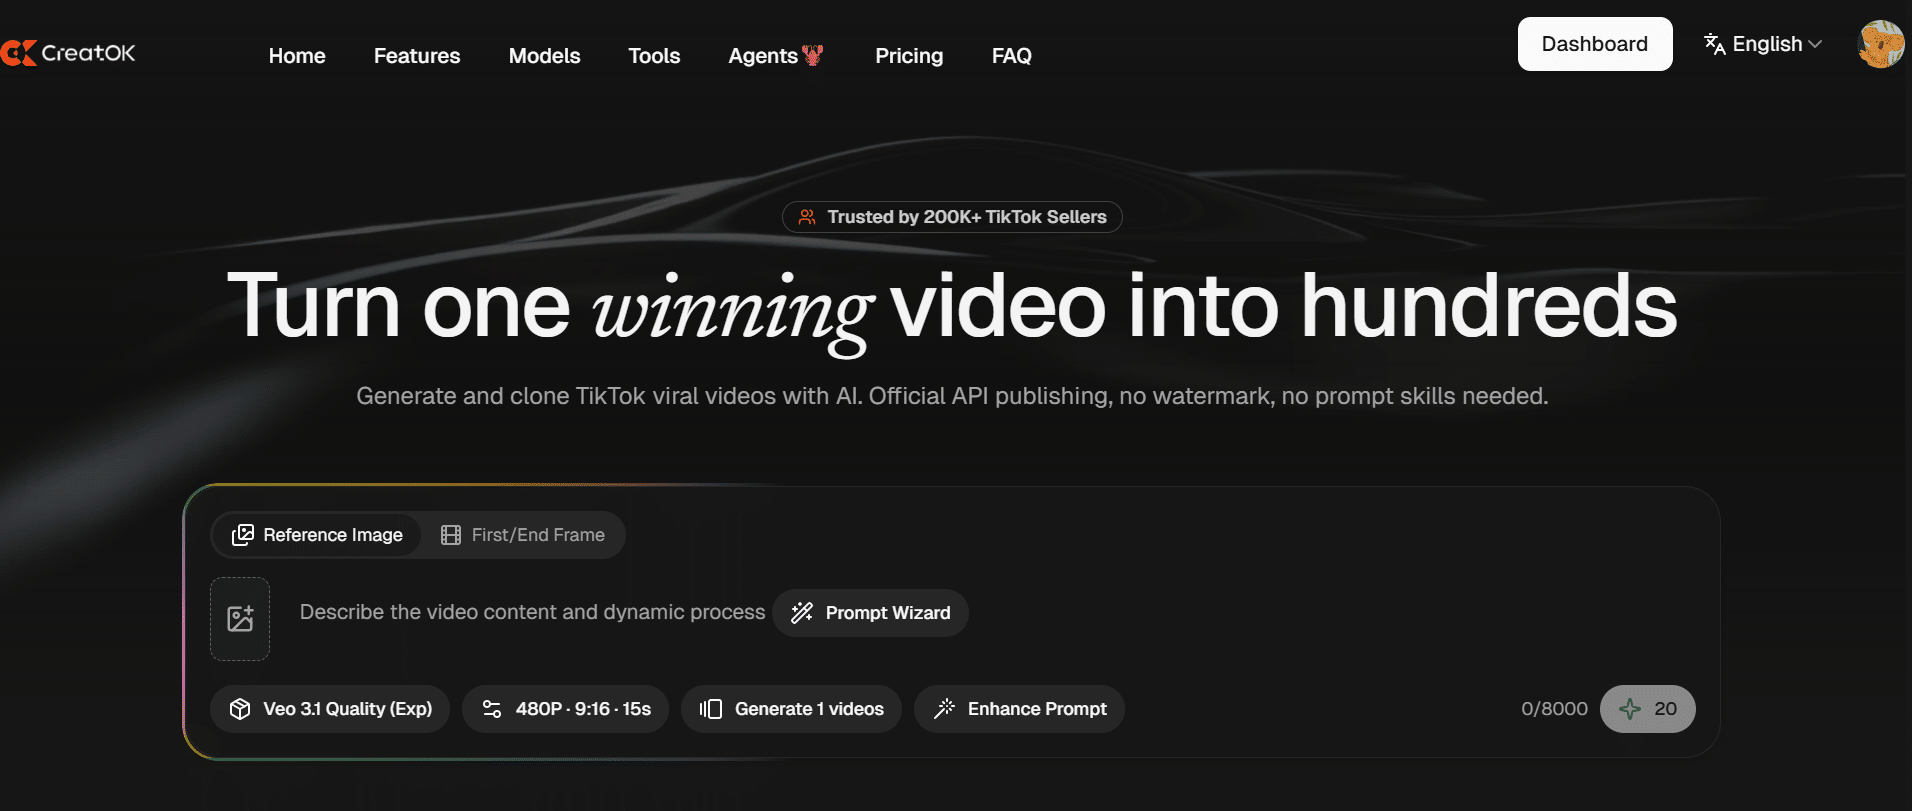Toggle the Enhance Prompt option
Viewport: 1912px width, 811px height.
tap(1019, 709)
